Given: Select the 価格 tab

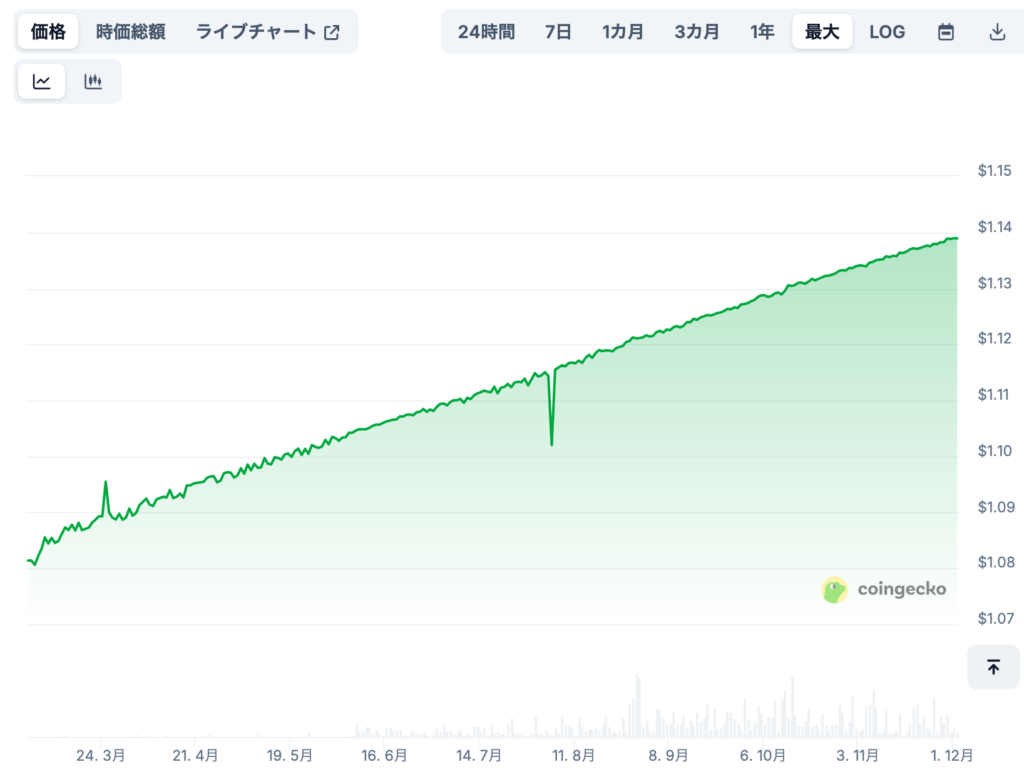Looking at the screenshot, I should 45,31.
